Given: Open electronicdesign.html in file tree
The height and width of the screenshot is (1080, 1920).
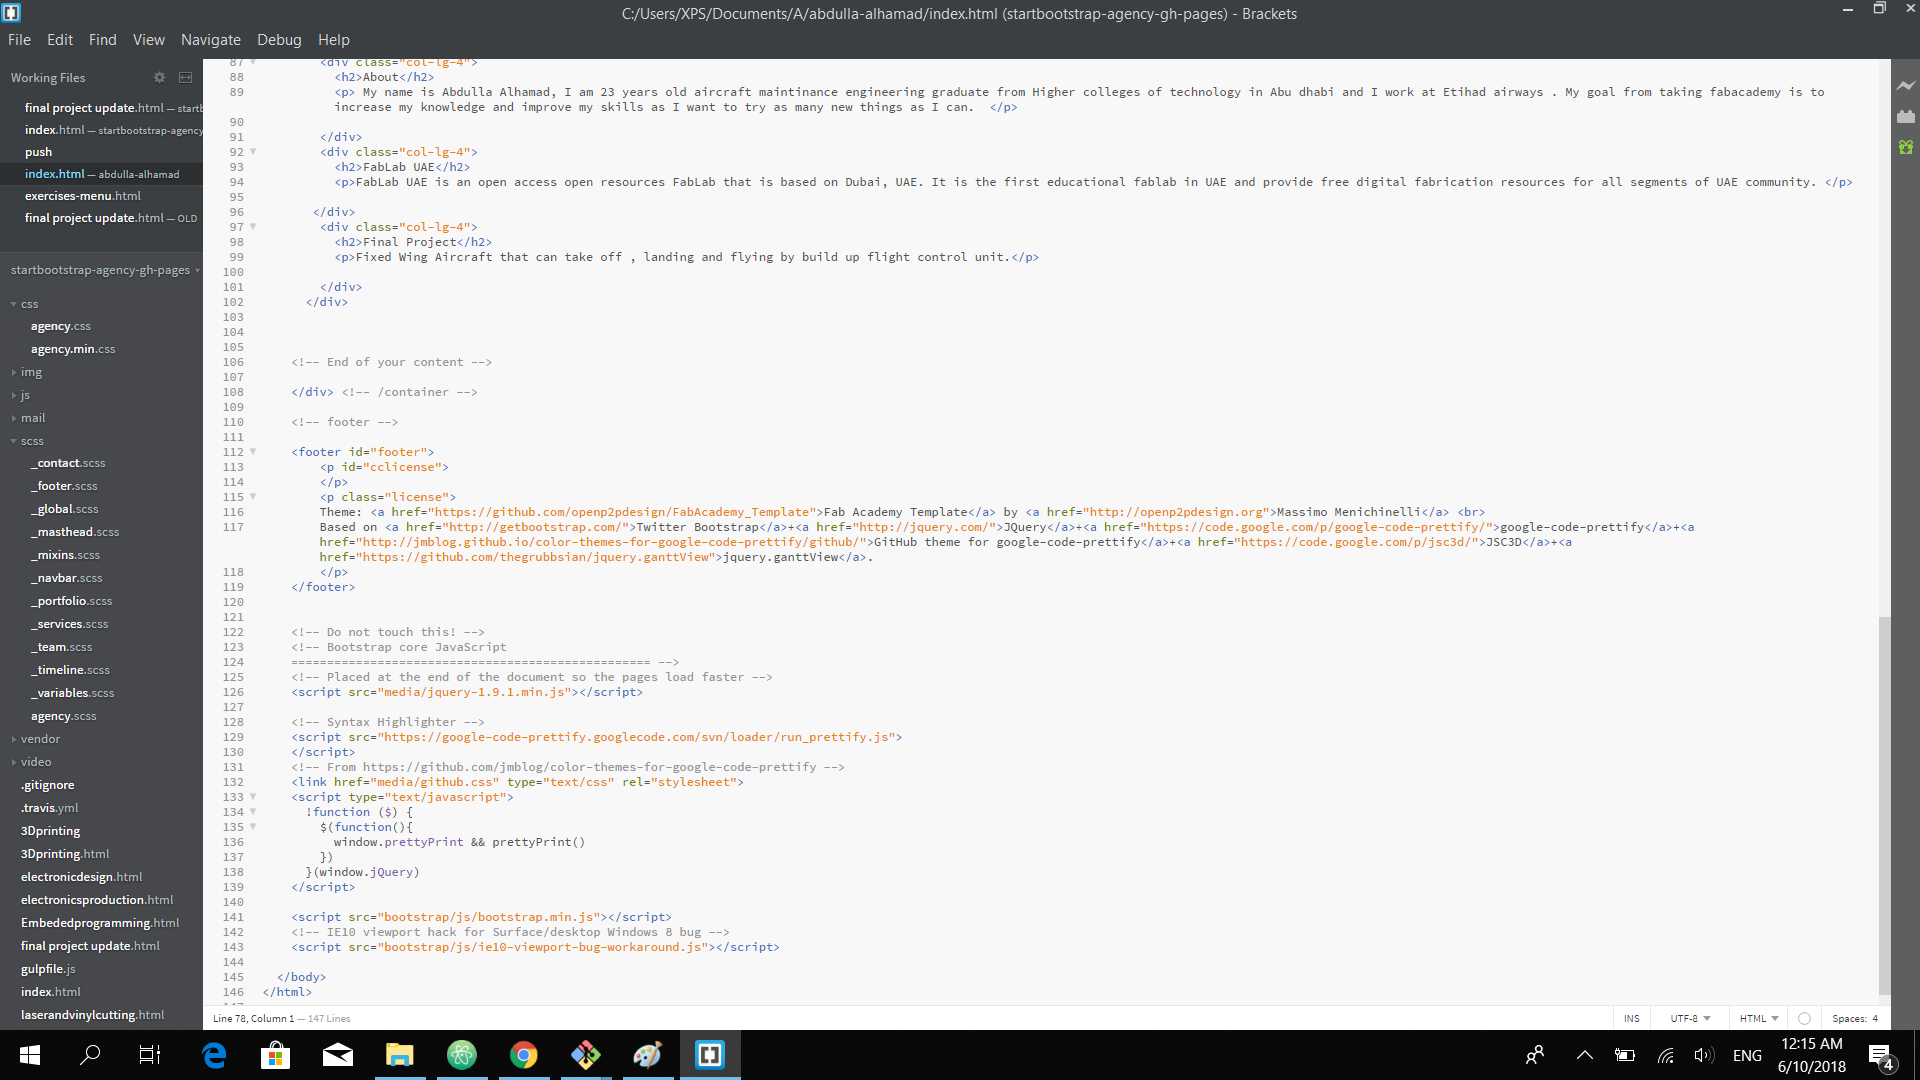Looking at the screenshot, I should [82, 877].
